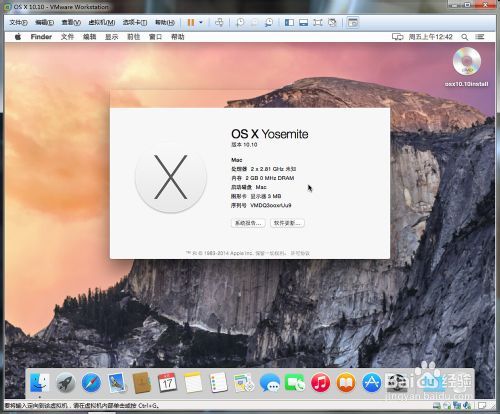
Task: Send Ctrl+Alt+Del to the virtual machine
Action: click(x=219, y=22)
